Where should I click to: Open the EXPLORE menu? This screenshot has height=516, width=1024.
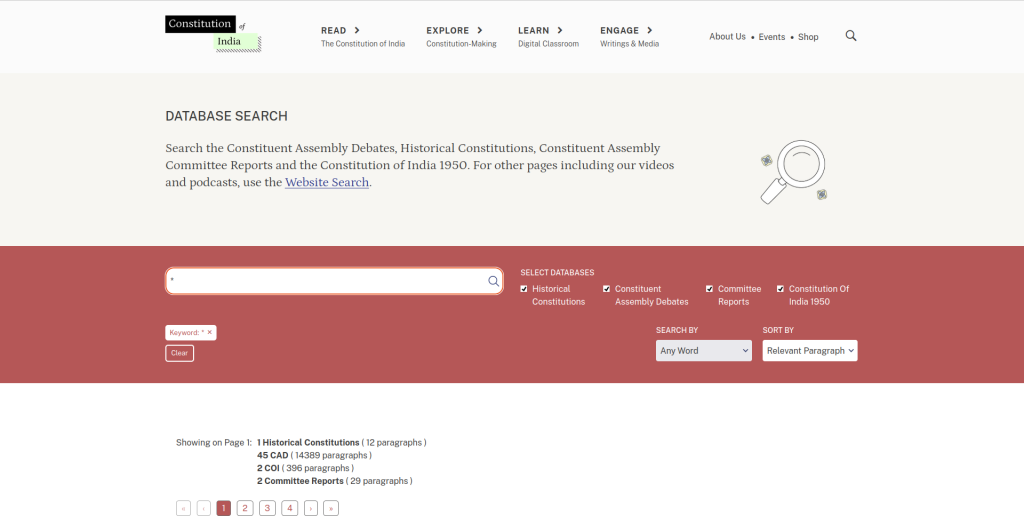pos(447,31)
